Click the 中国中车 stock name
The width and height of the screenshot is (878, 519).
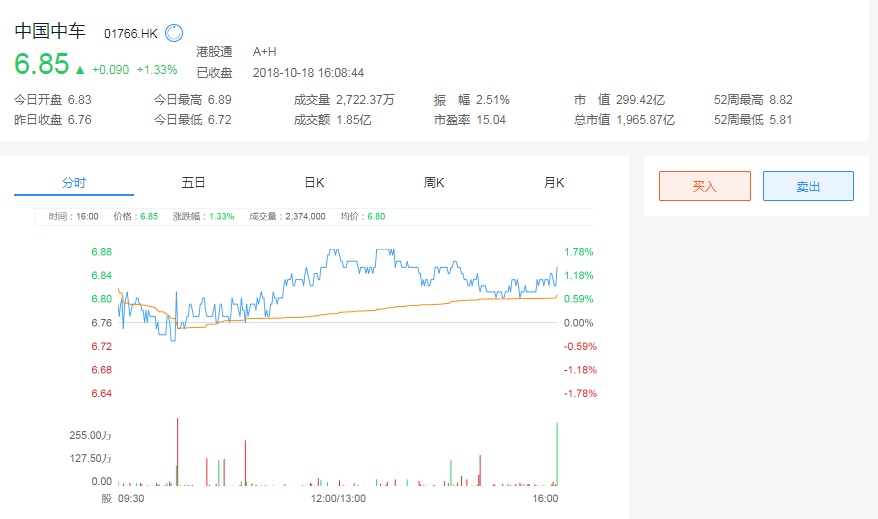(x=50, y=31)
